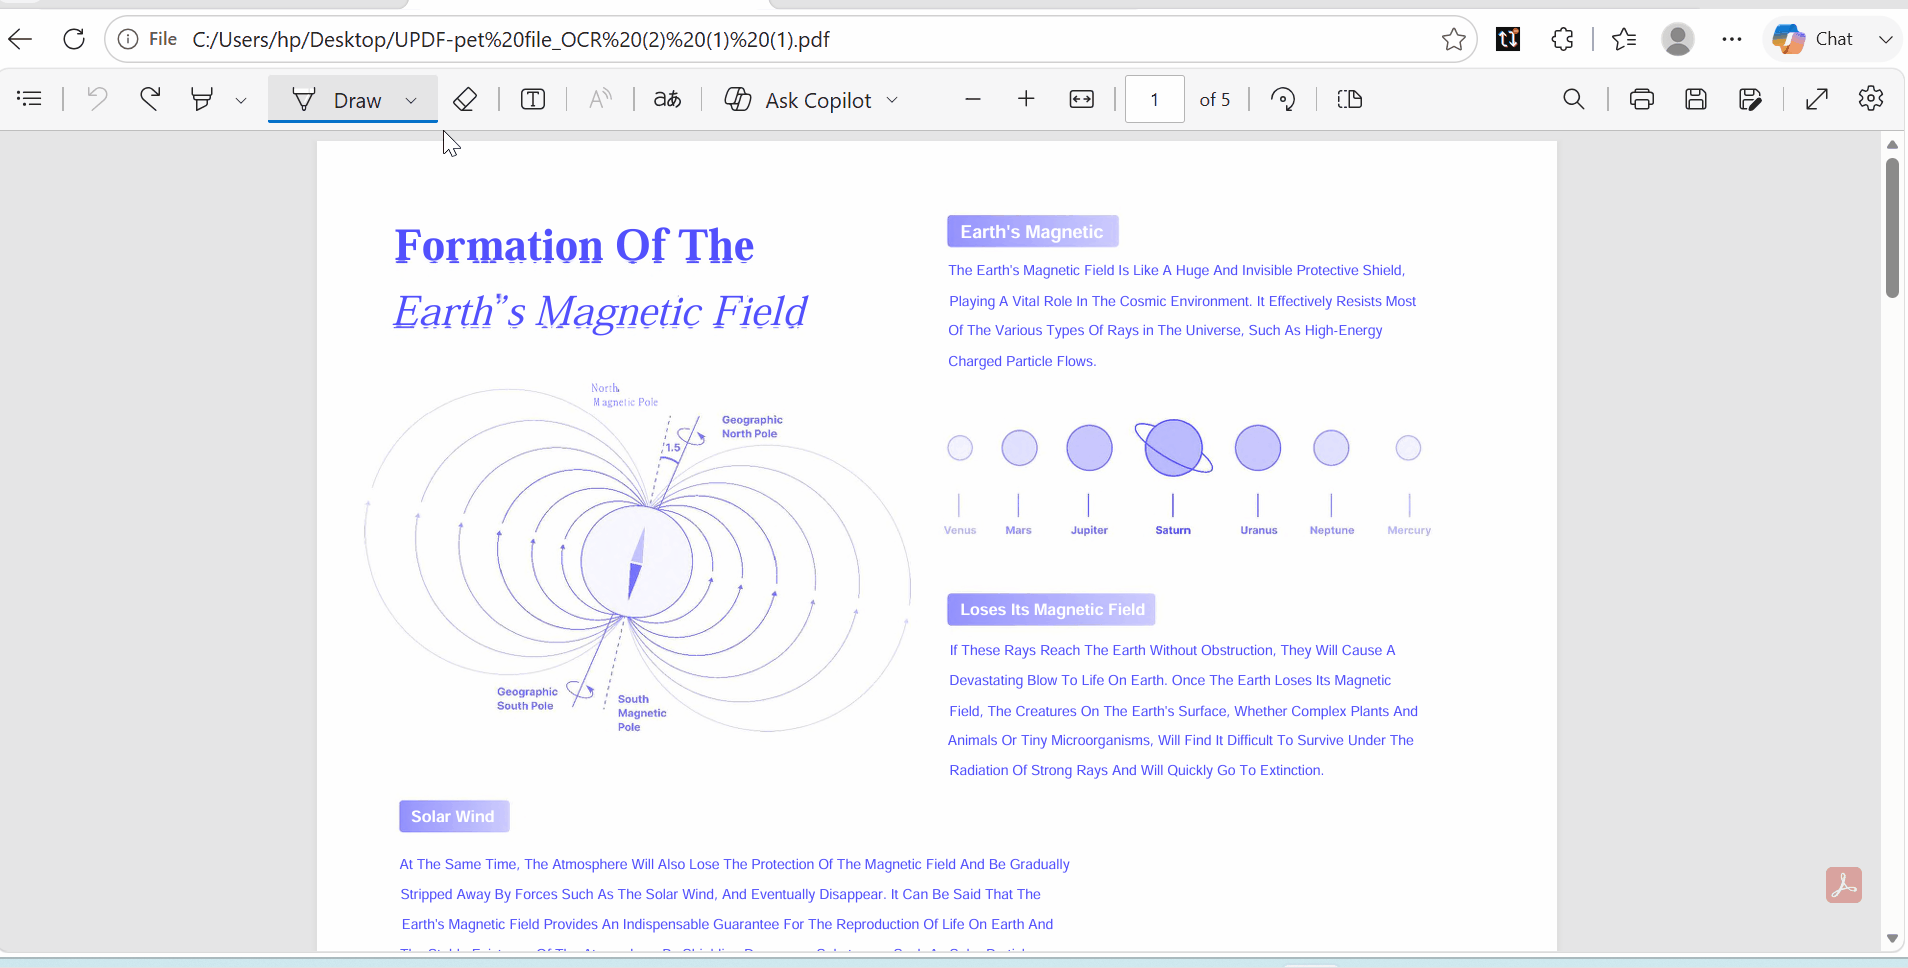Click Ask Copilot
The width and height of the screenshot is (1908, 968).
[x=798, y=100]
